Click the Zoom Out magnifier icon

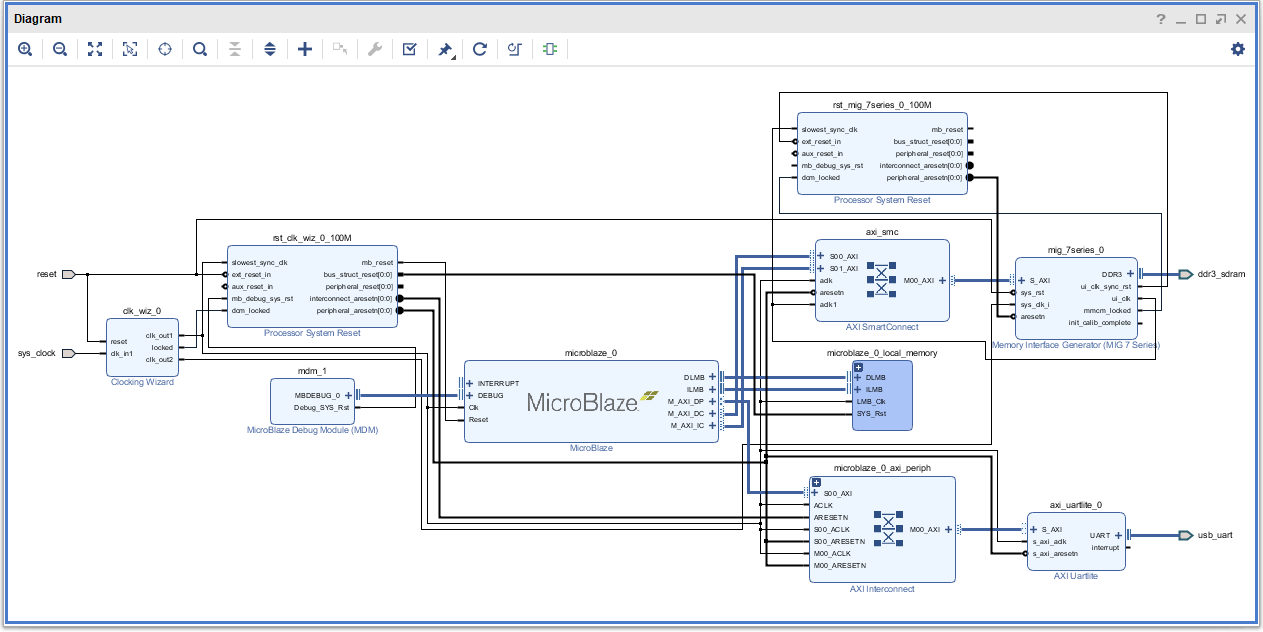pos(60,49)
